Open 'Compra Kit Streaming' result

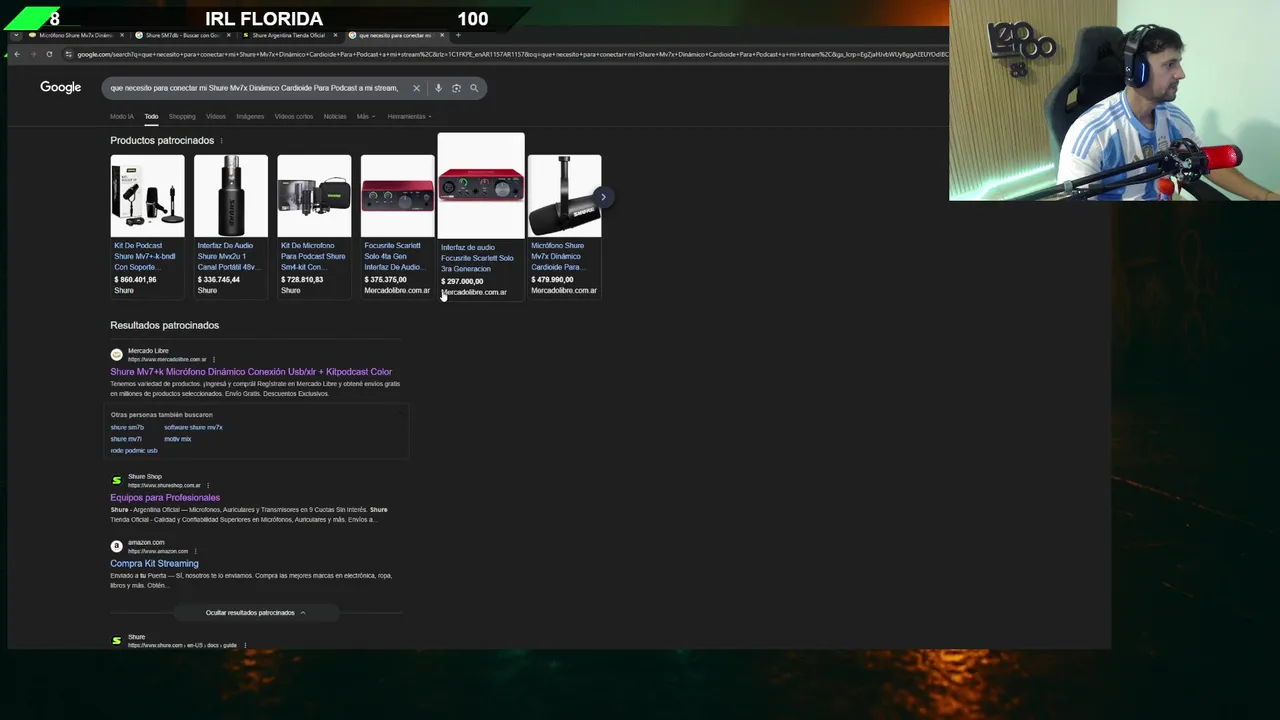[154, 564]
